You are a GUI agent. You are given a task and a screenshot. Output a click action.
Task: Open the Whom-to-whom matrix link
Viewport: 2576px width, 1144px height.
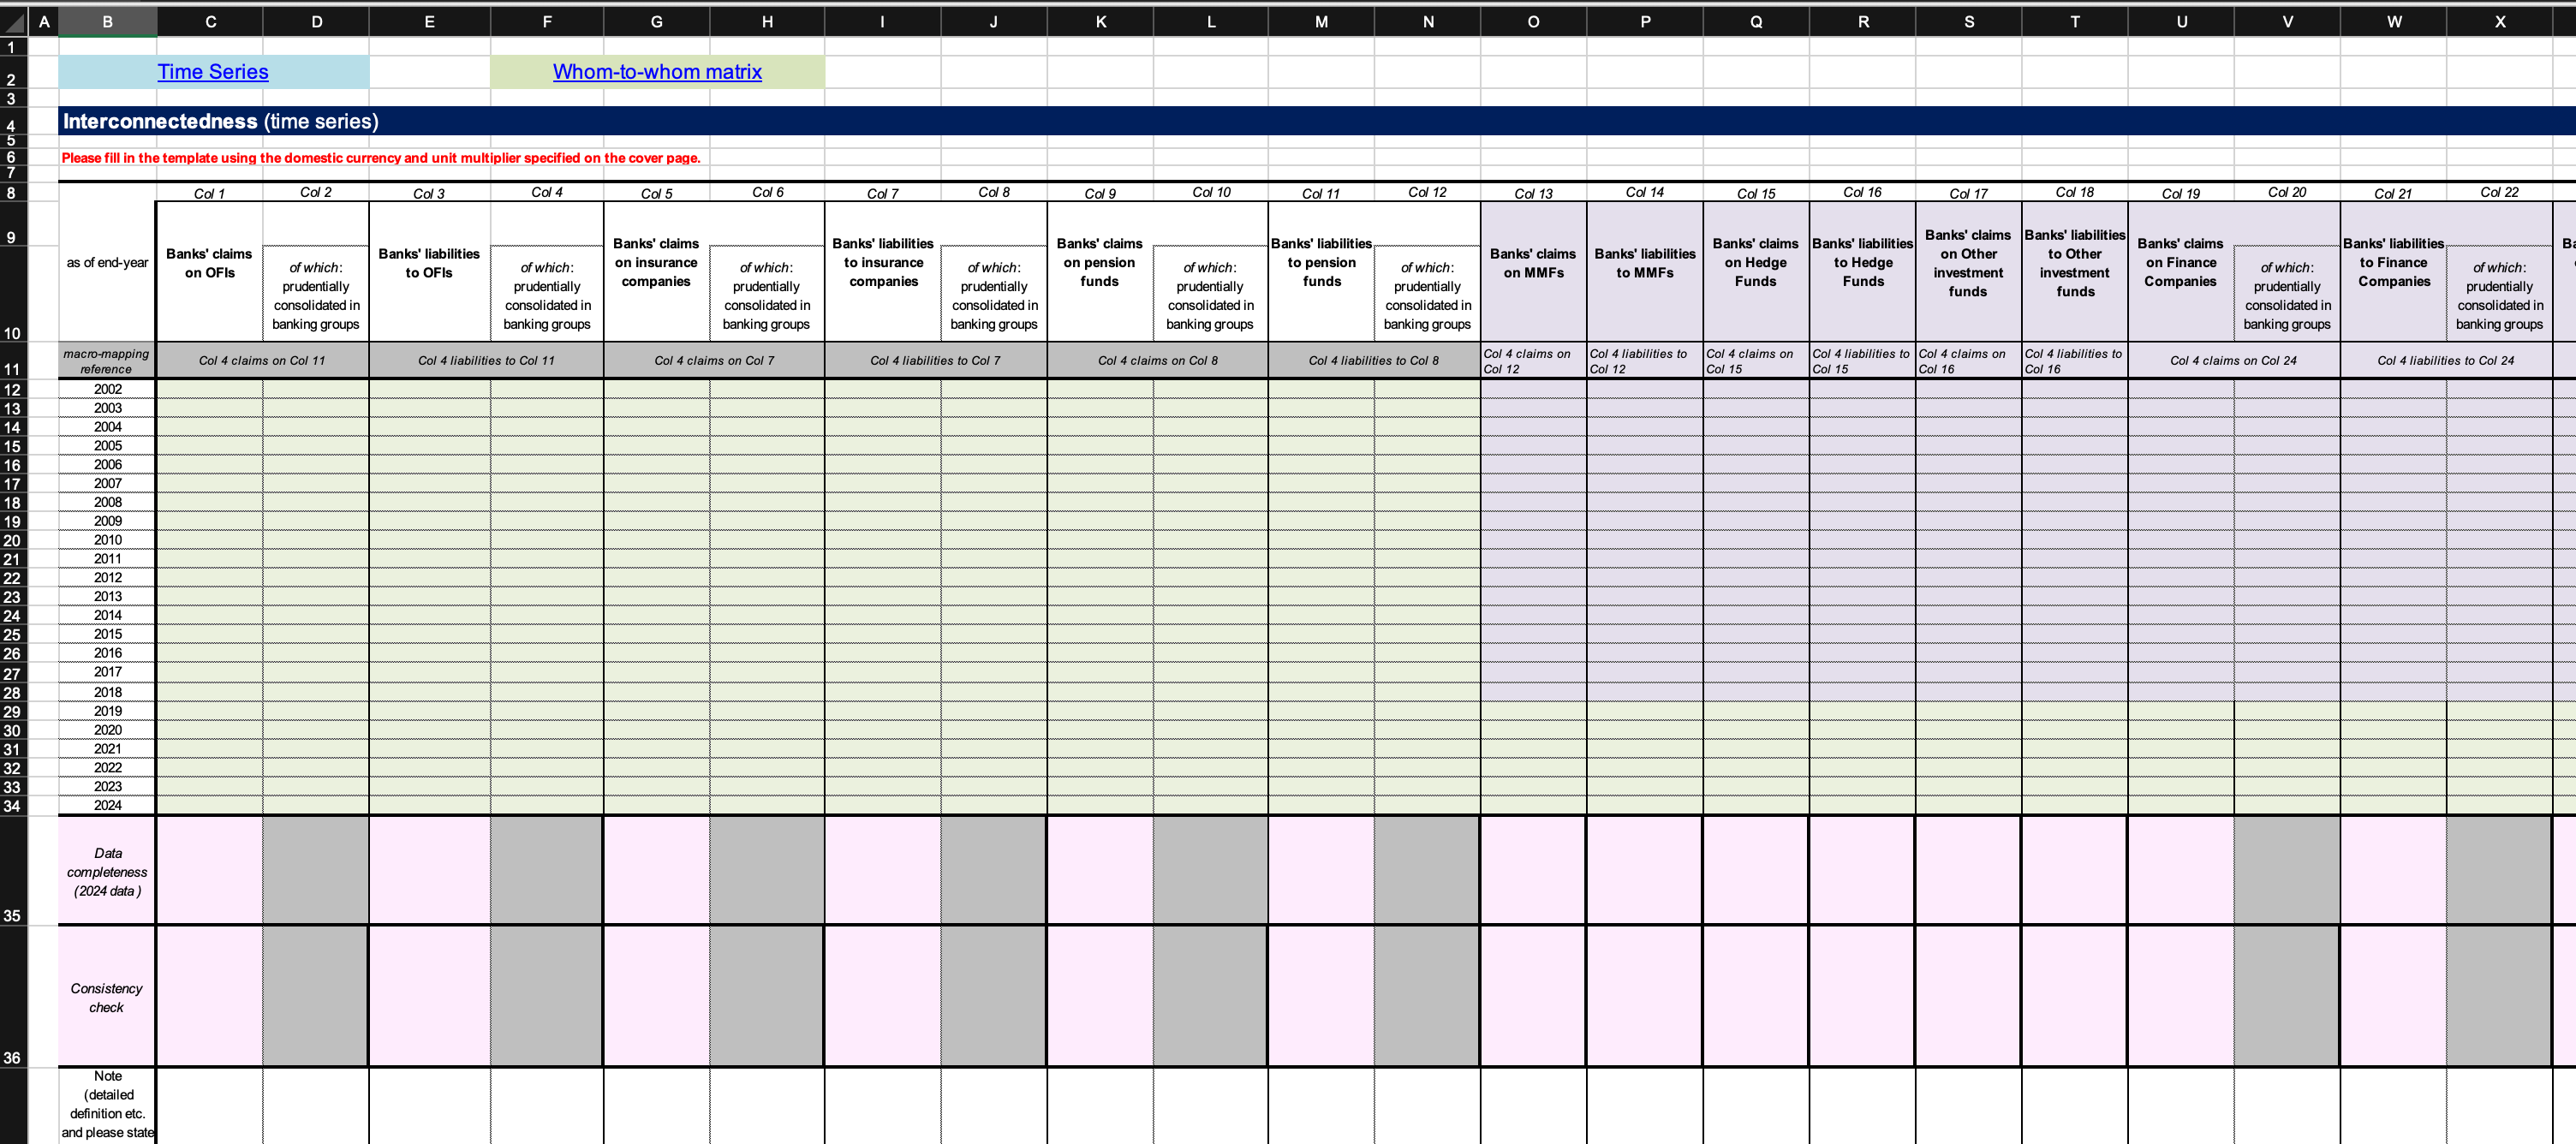coord(657,72)
